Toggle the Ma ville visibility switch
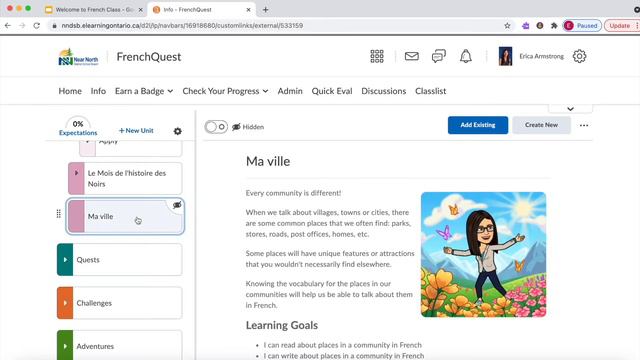 216,127
